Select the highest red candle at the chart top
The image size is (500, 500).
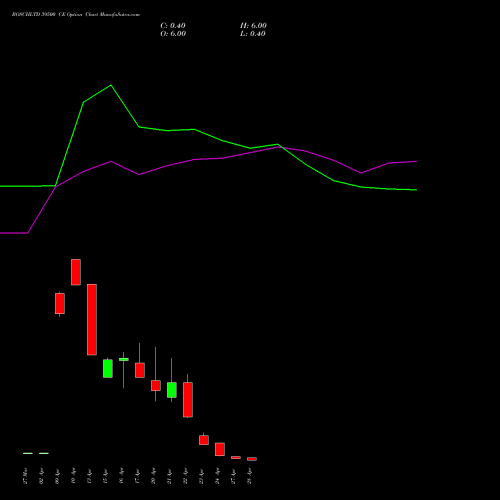click(76, 272)
